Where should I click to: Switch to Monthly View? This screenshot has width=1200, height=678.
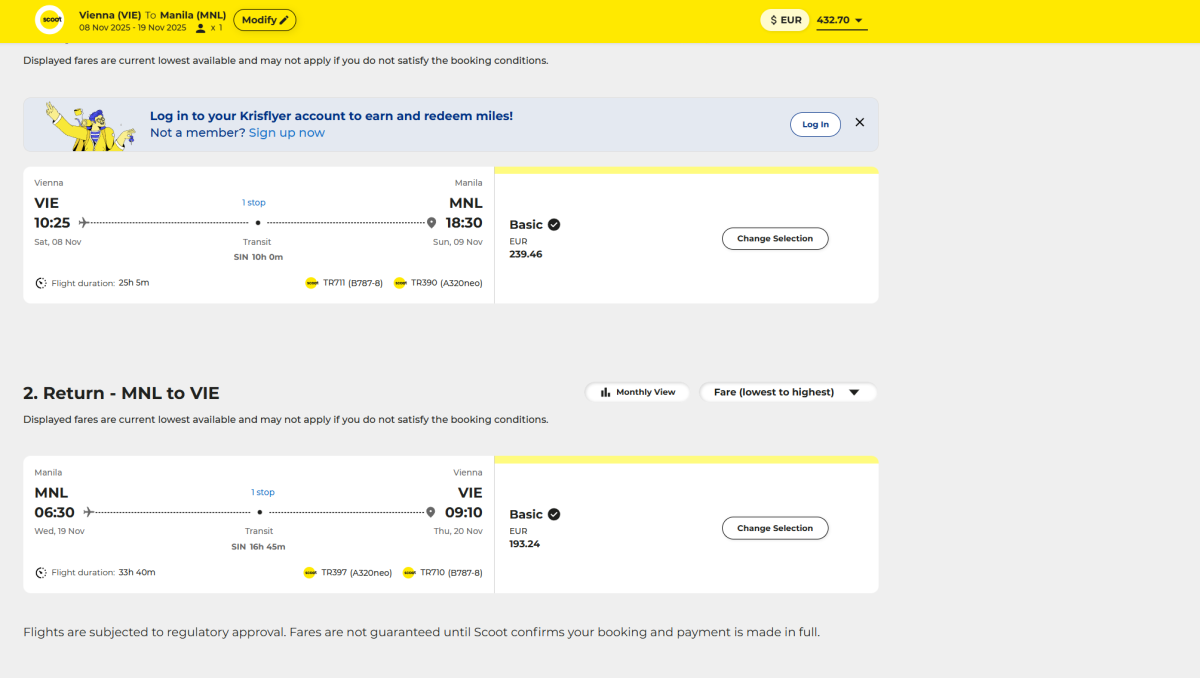(638, 392)
